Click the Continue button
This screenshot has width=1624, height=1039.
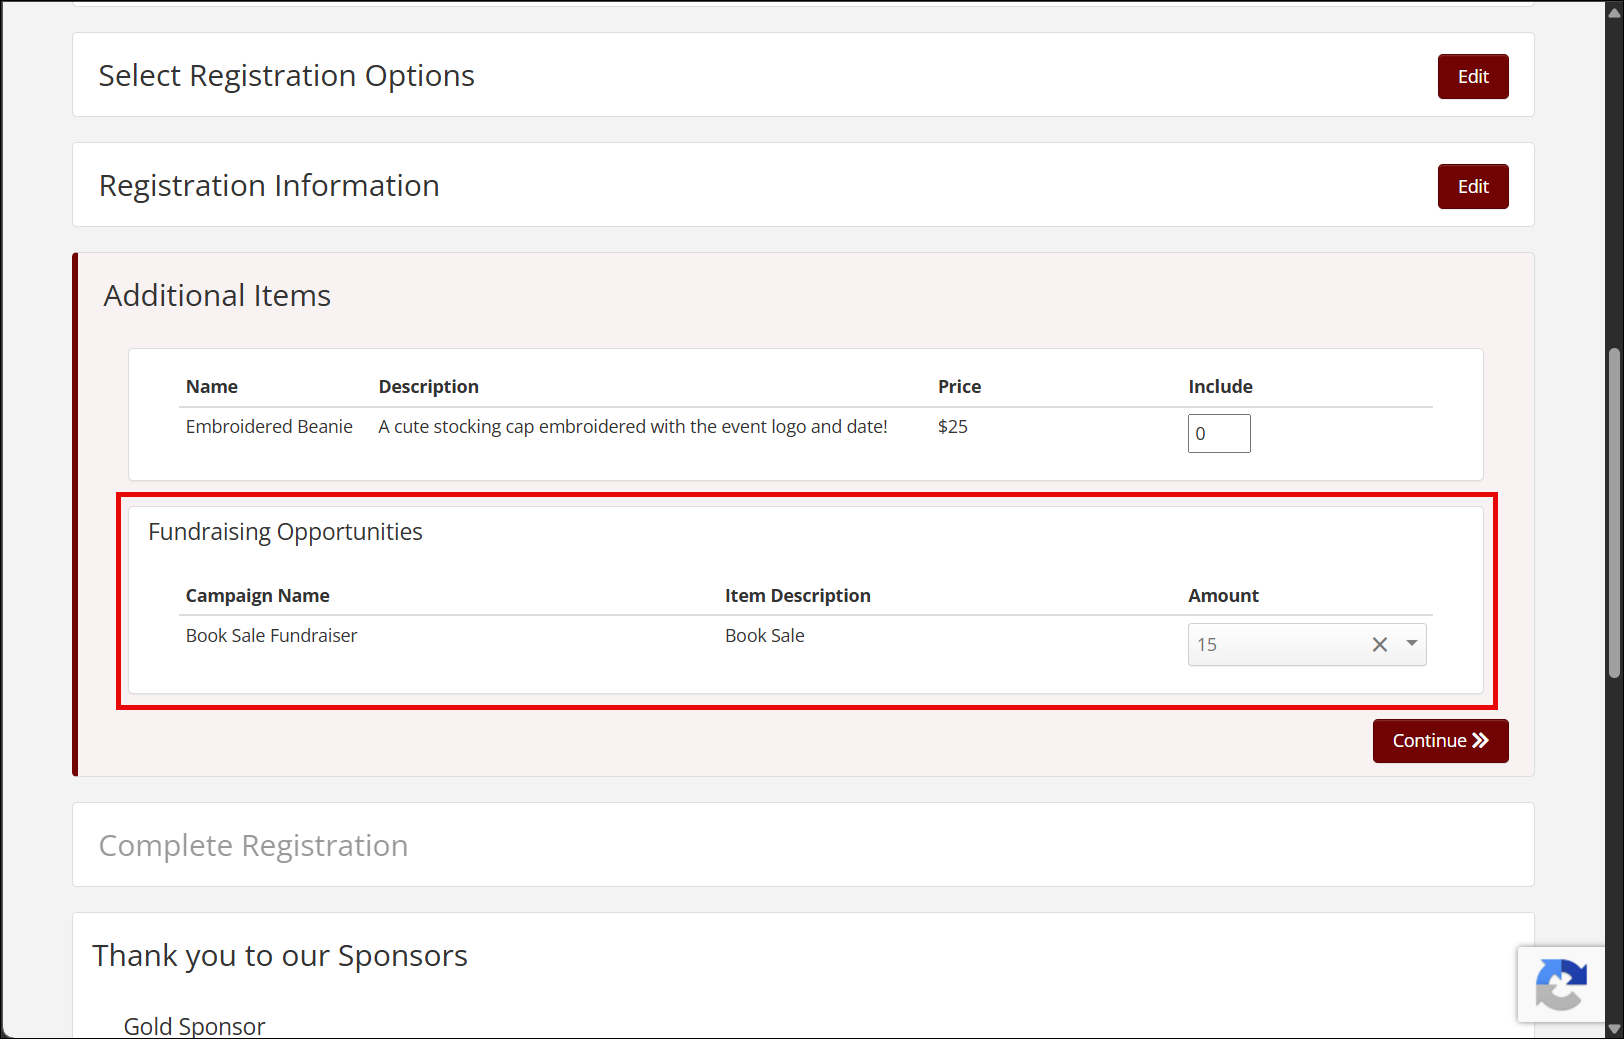(1440, 741)
